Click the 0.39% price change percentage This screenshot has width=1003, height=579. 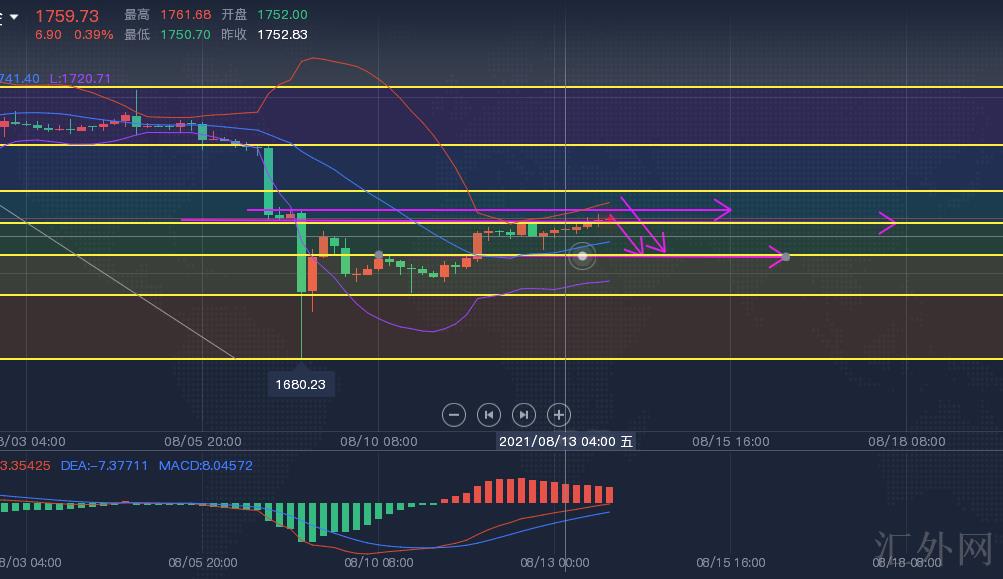94,34
